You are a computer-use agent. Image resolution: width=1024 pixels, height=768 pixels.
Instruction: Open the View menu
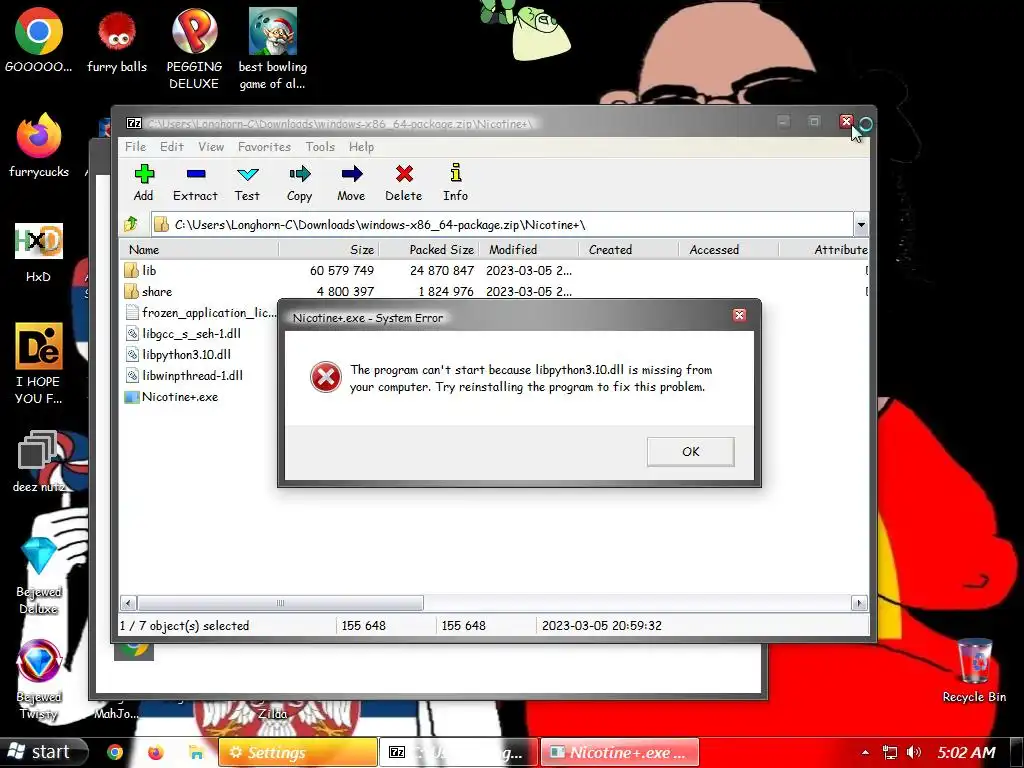pyautogui.click(x=211, y=147)
